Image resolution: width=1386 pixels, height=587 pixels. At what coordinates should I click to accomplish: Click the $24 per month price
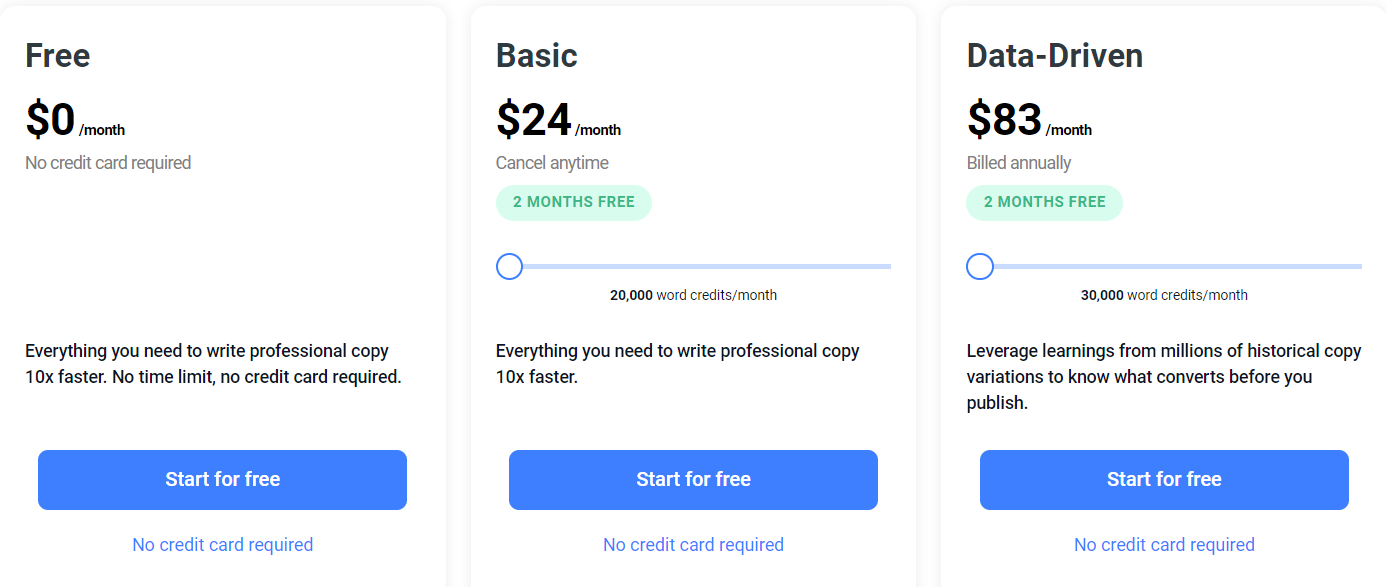558,121
